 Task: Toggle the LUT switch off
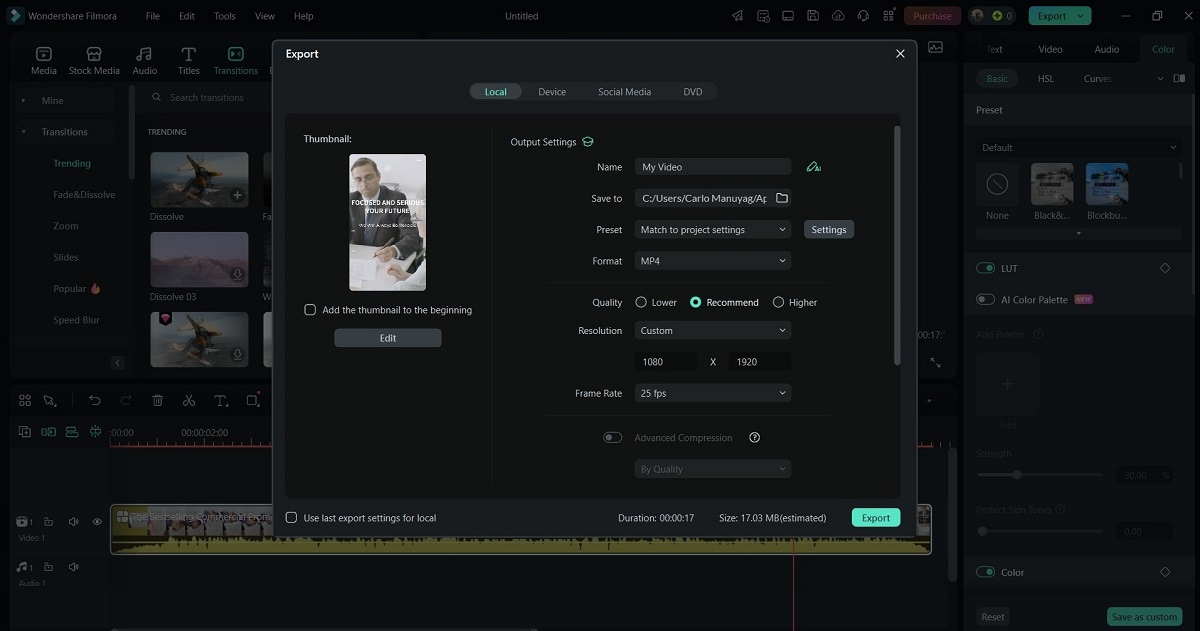tap(986, 268)
